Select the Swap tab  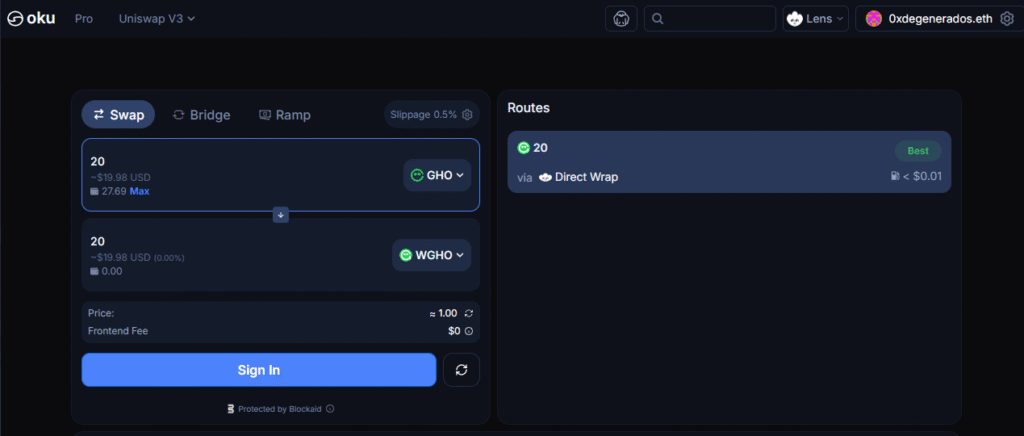click(118, 115)
